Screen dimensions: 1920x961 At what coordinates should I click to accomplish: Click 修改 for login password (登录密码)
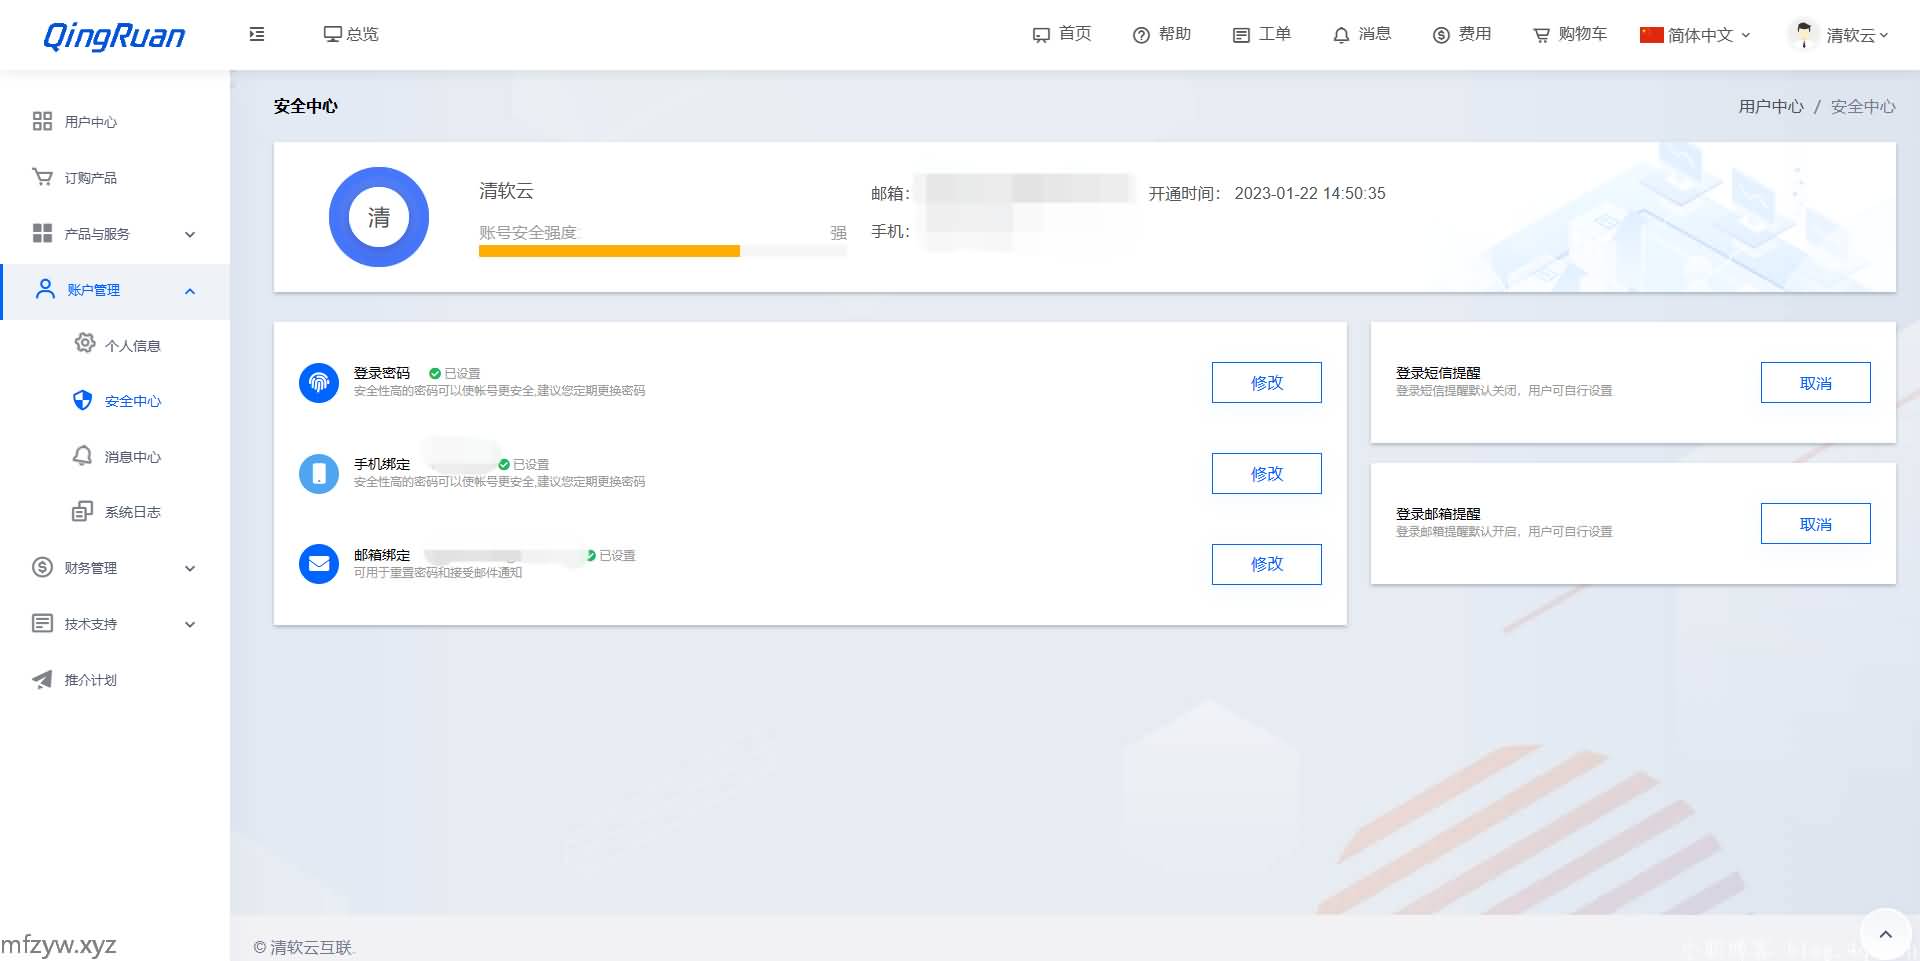point(1266,383)
